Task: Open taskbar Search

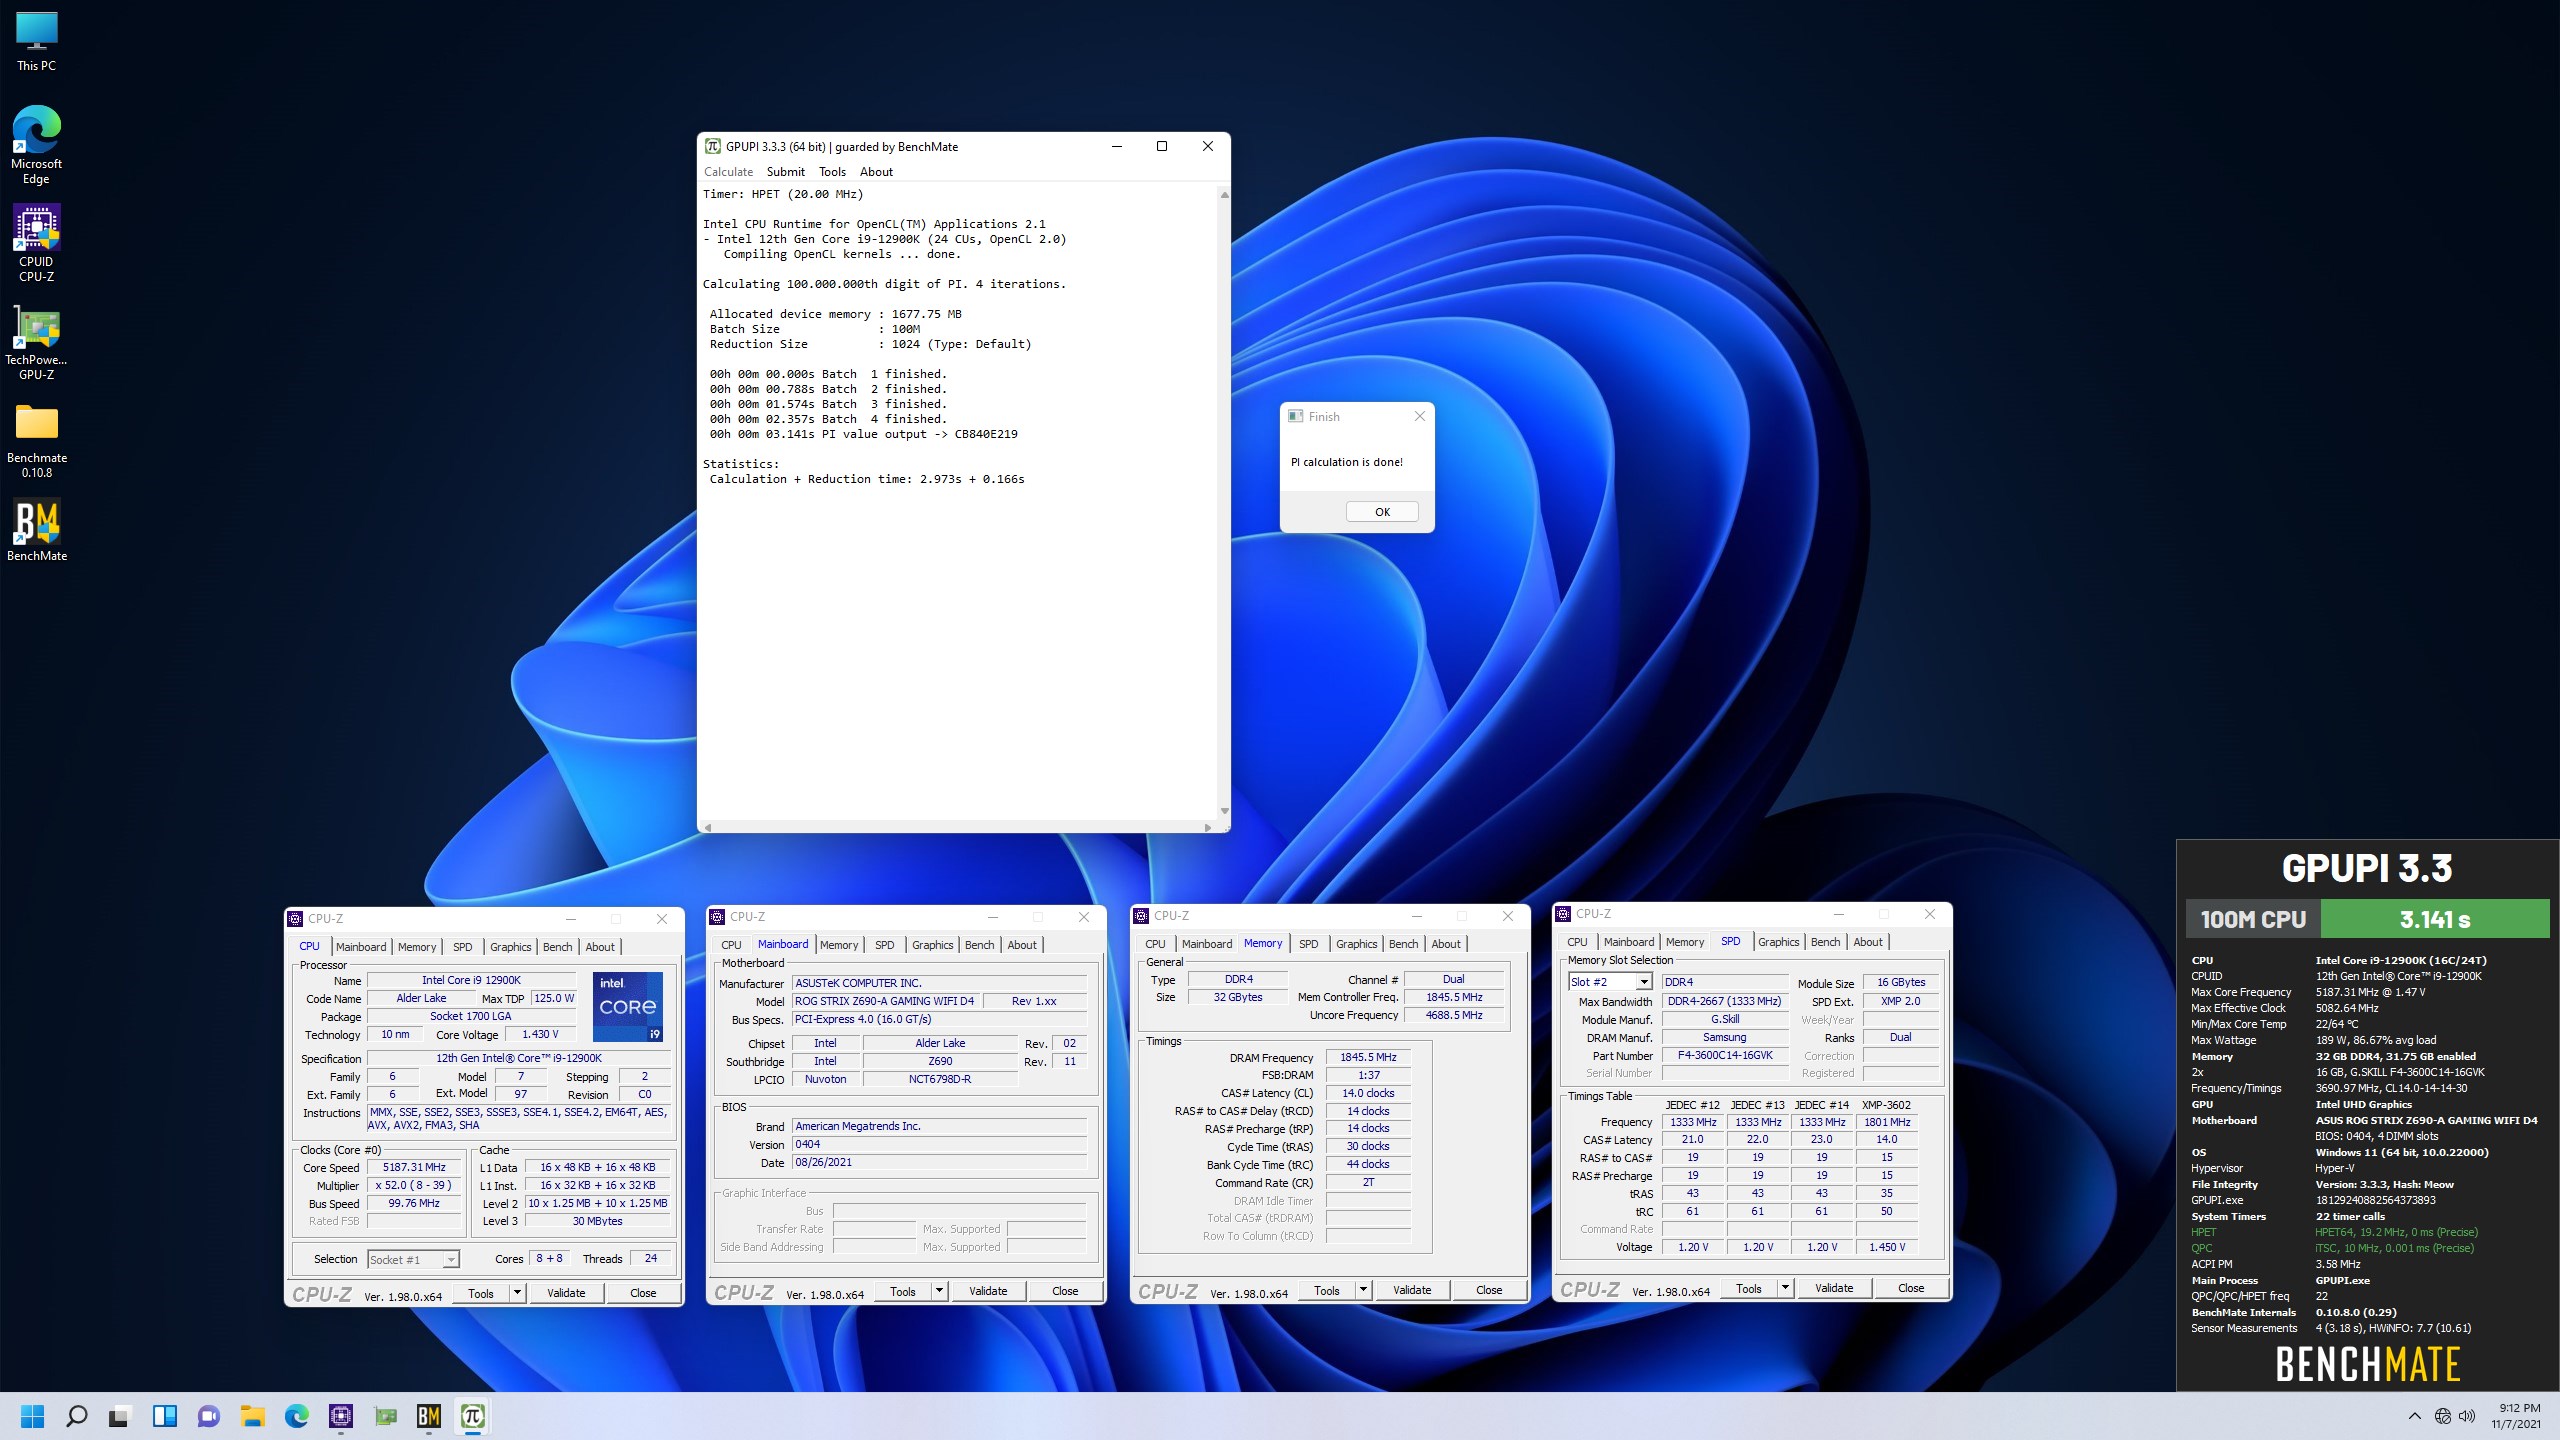Action: 76,1416
